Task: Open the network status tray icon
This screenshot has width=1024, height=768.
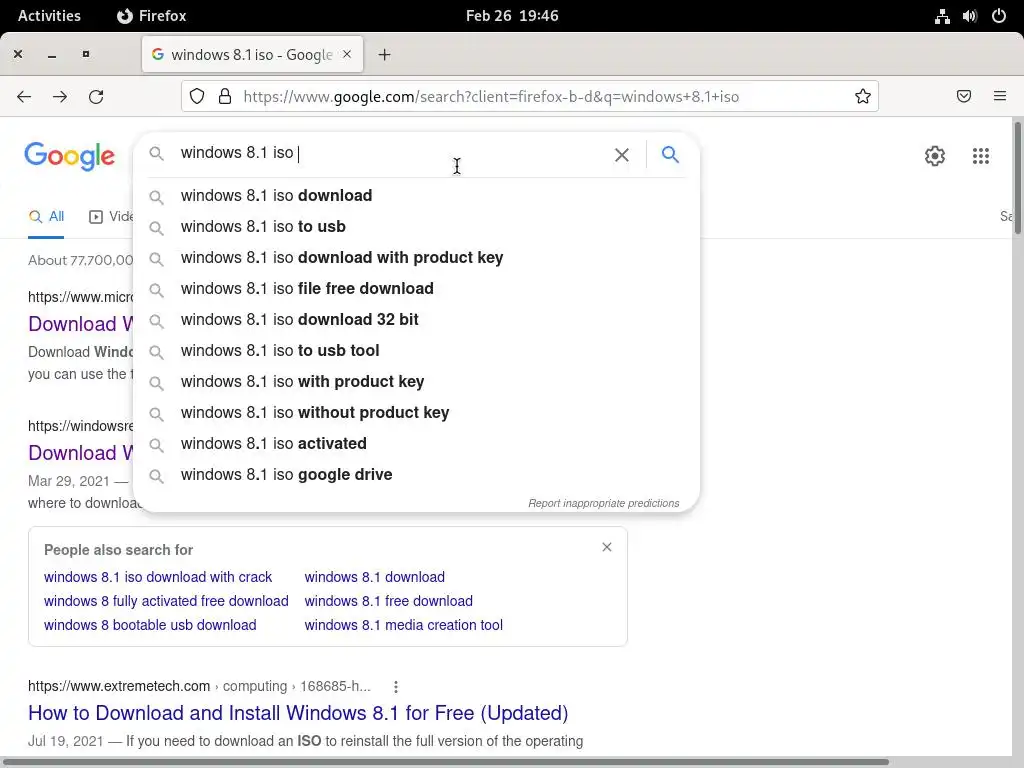Action: [x=942, y=16]
